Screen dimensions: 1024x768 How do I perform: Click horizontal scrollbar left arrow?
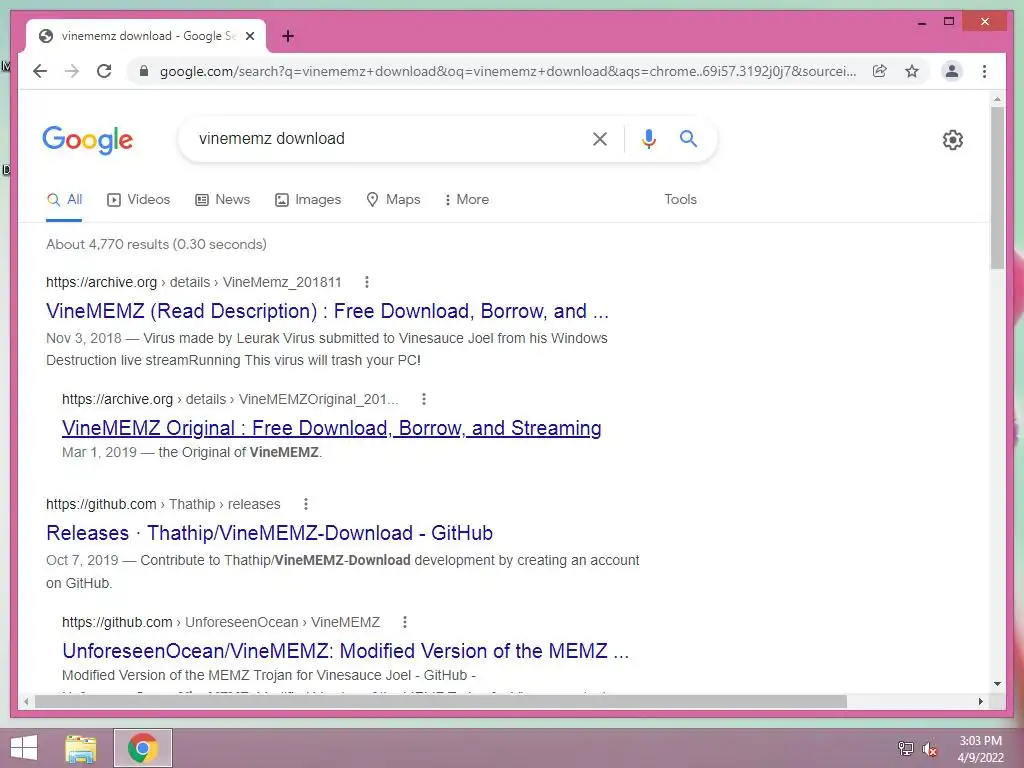pos(25,701)
